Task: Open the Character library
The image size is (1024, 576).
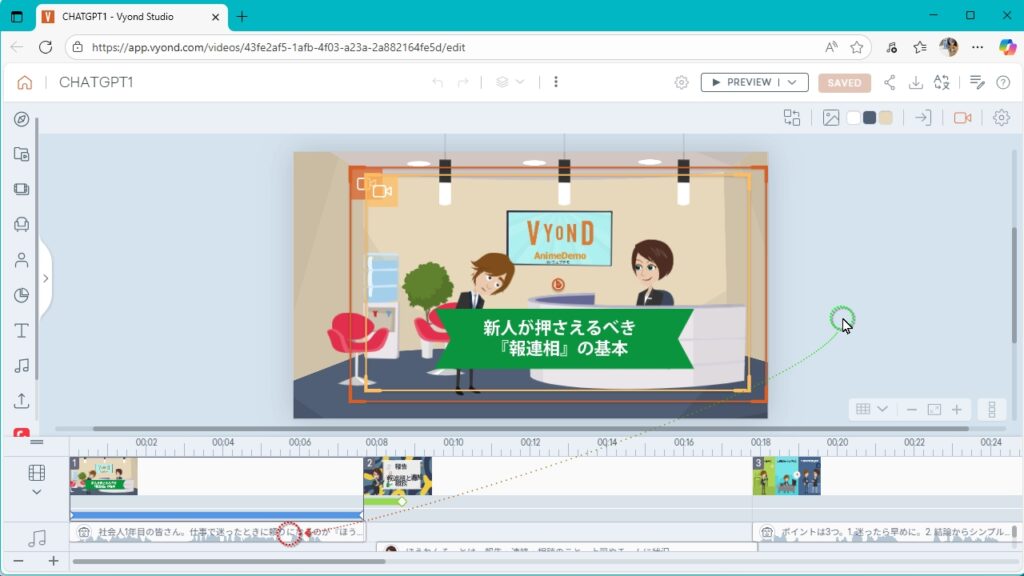Action: coord(22,260)
